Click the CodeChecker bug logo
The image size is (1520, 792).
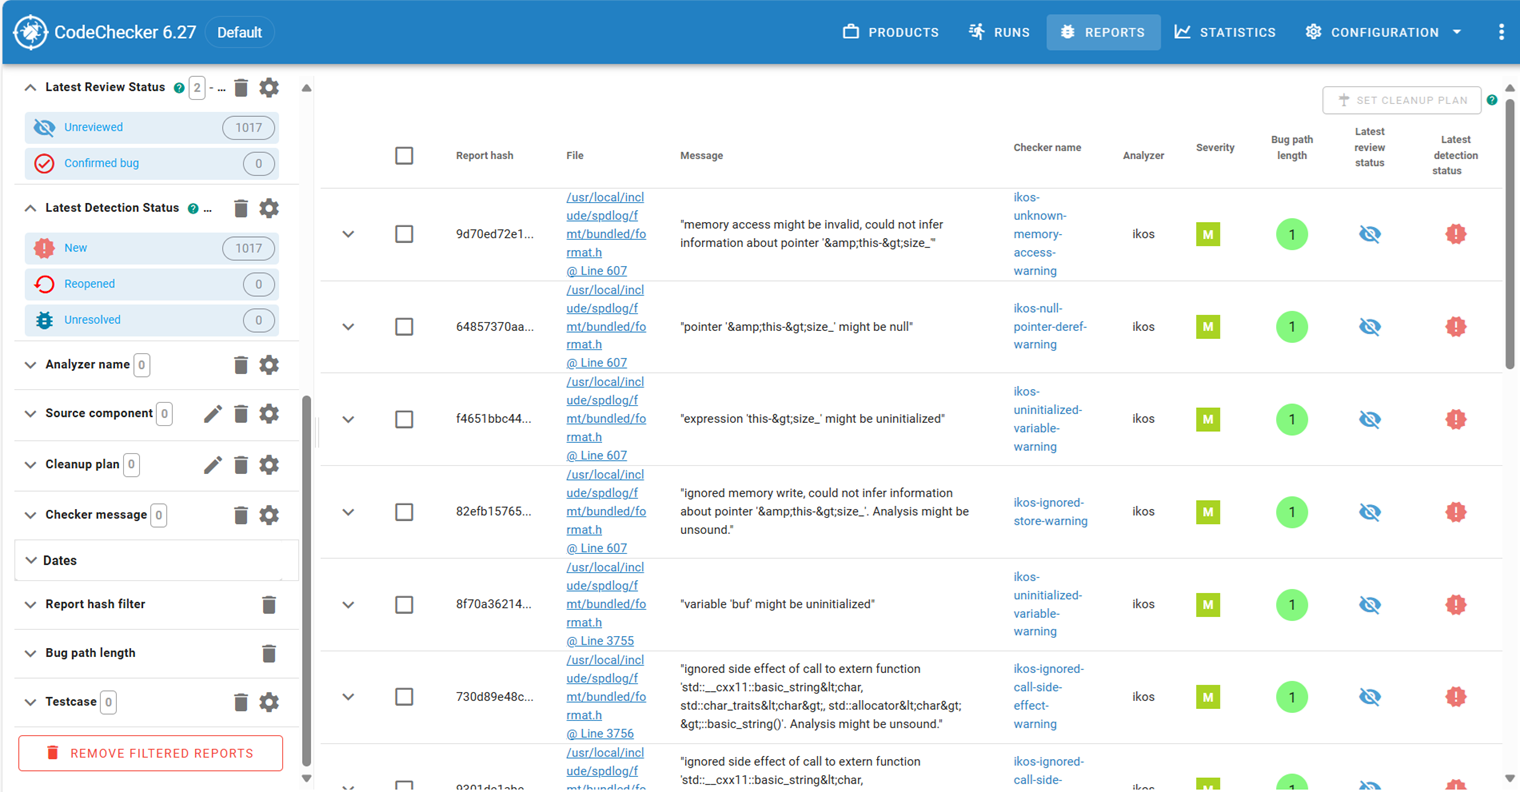pos(30,32)
